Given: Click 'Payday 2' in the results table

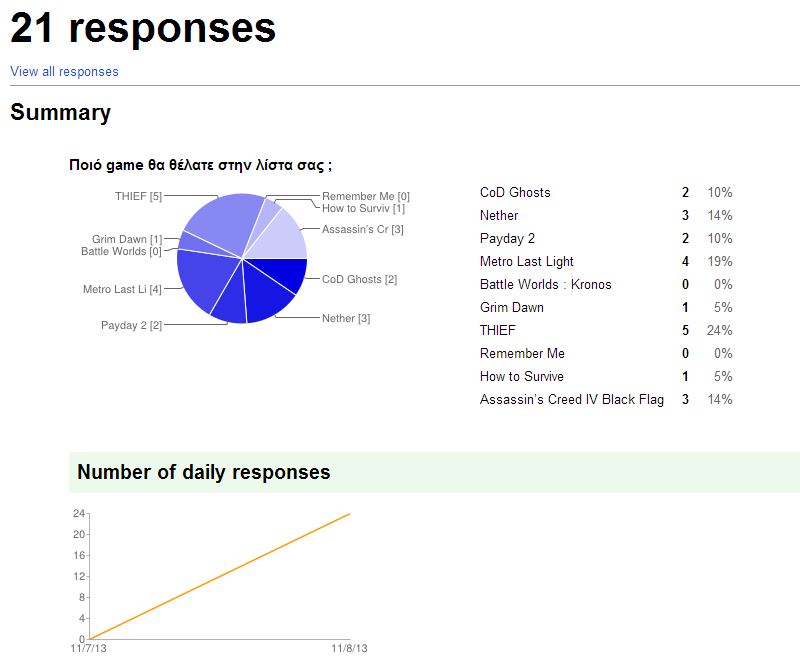Looking at the screenshot, I should coord(508,238).
